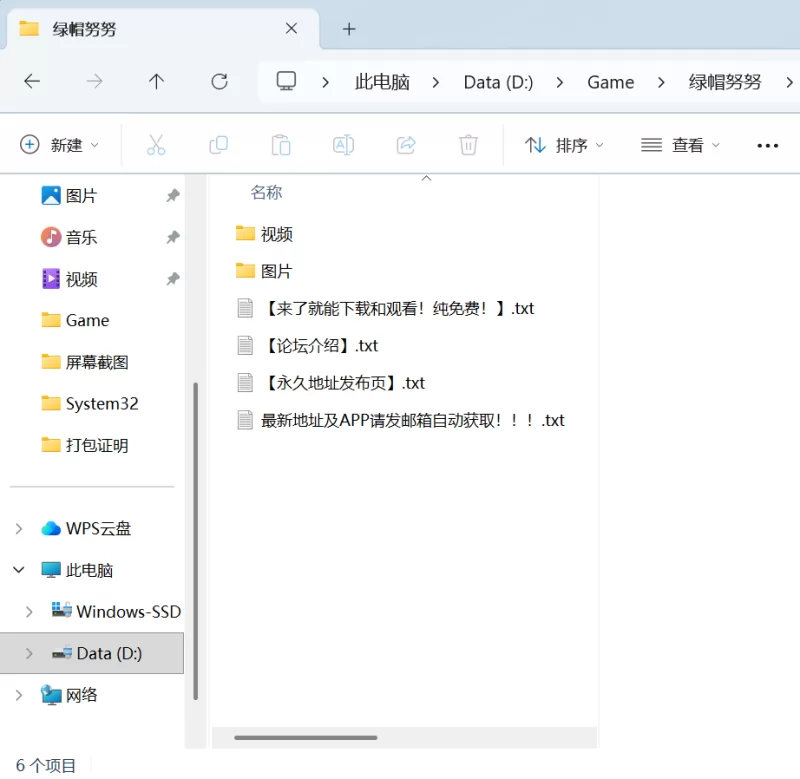Select Game in the address breadcrumb
This screenshot has height=779, width=800.
(x=610, y=82)
